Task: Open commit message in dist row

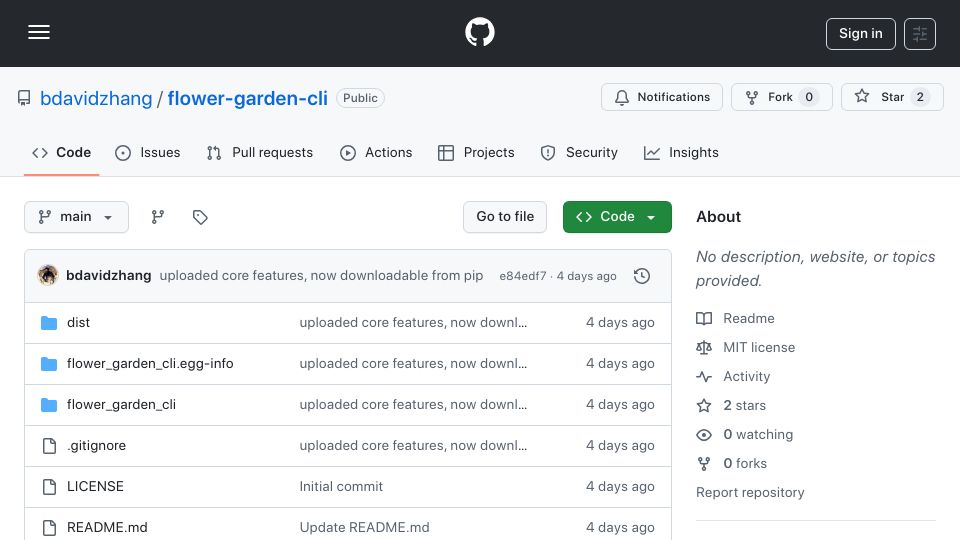Action: point(413,323)
